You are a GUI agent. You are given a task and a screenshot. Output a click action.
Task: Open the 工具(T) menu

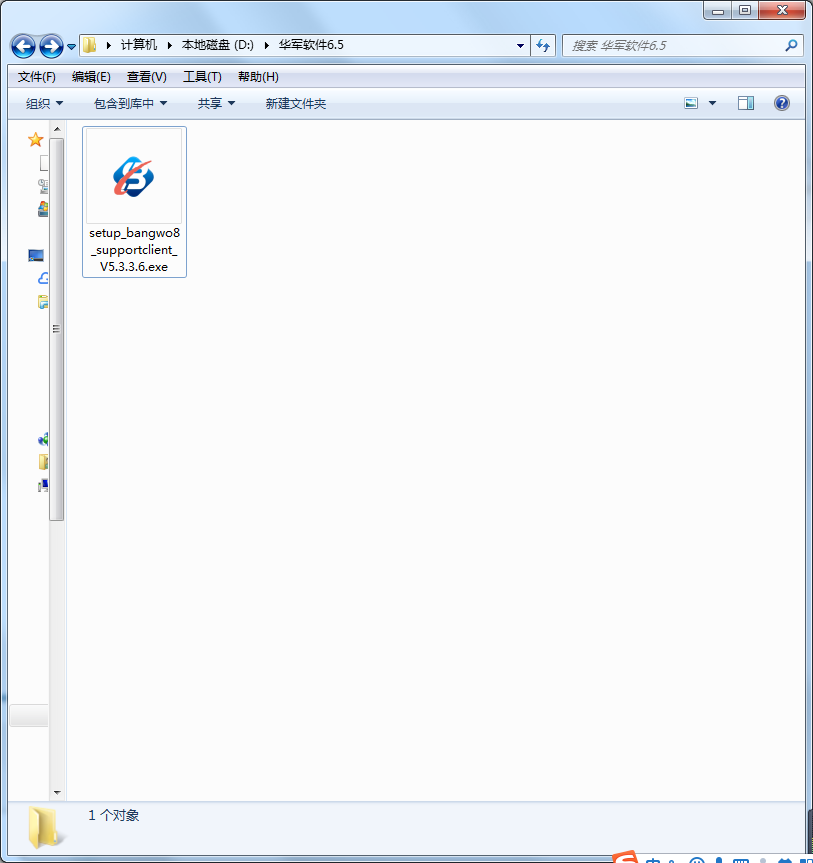point(203,77)
